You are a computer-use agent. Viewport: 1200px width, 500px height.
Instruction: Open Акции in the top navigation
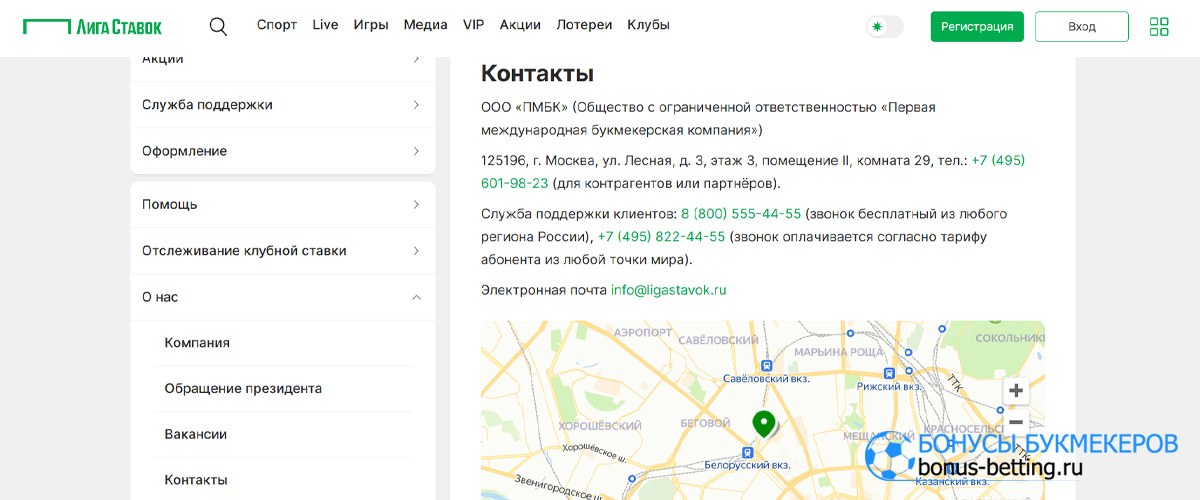(x=520, y=25)
